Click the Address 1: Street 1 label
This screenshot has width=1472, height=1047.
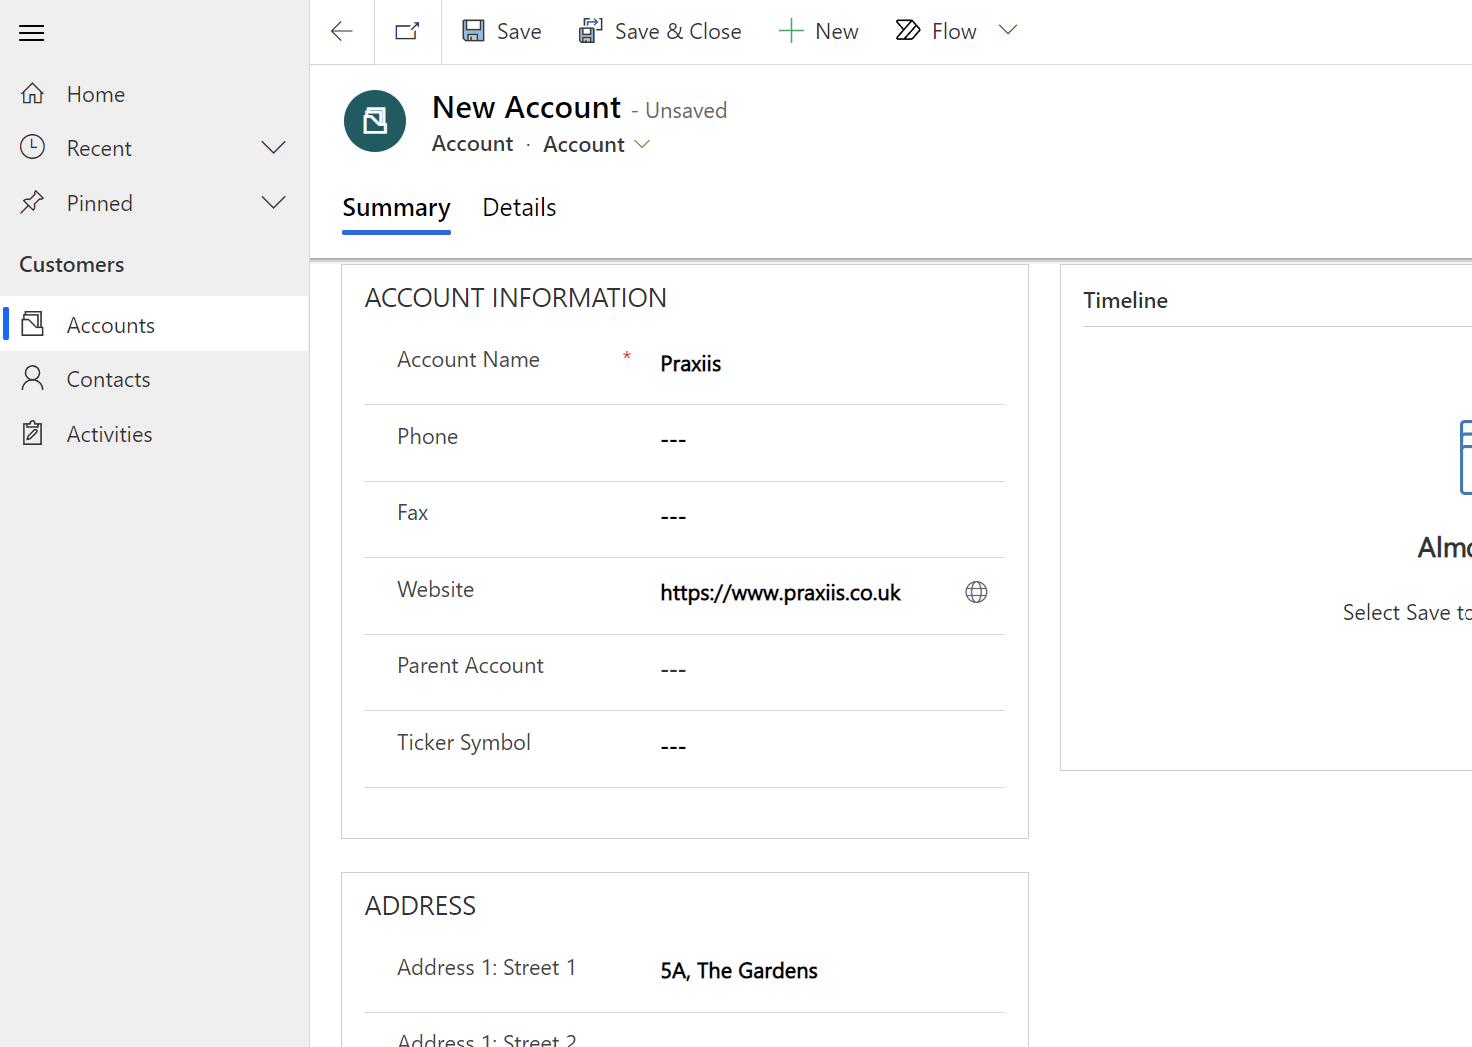[x=486, y=968]
